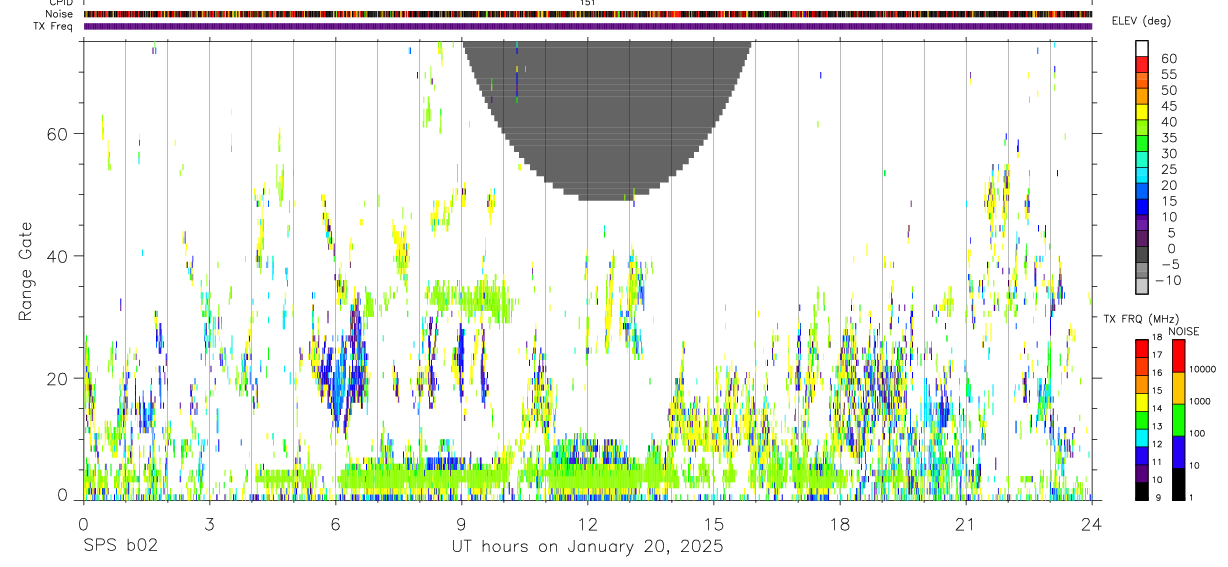The image size is (1228, 567).
Task: Click the 24 tick on the UT hours axis
Action: click(x=1091, y=525)
